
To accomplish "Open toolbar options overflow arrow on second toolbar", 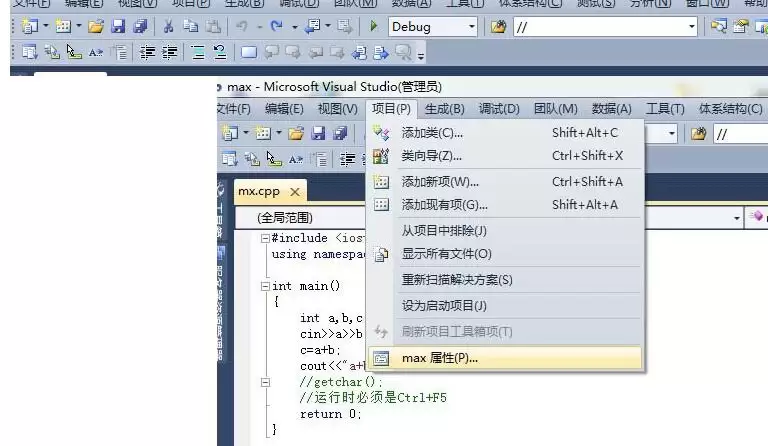I will (421, 56).
